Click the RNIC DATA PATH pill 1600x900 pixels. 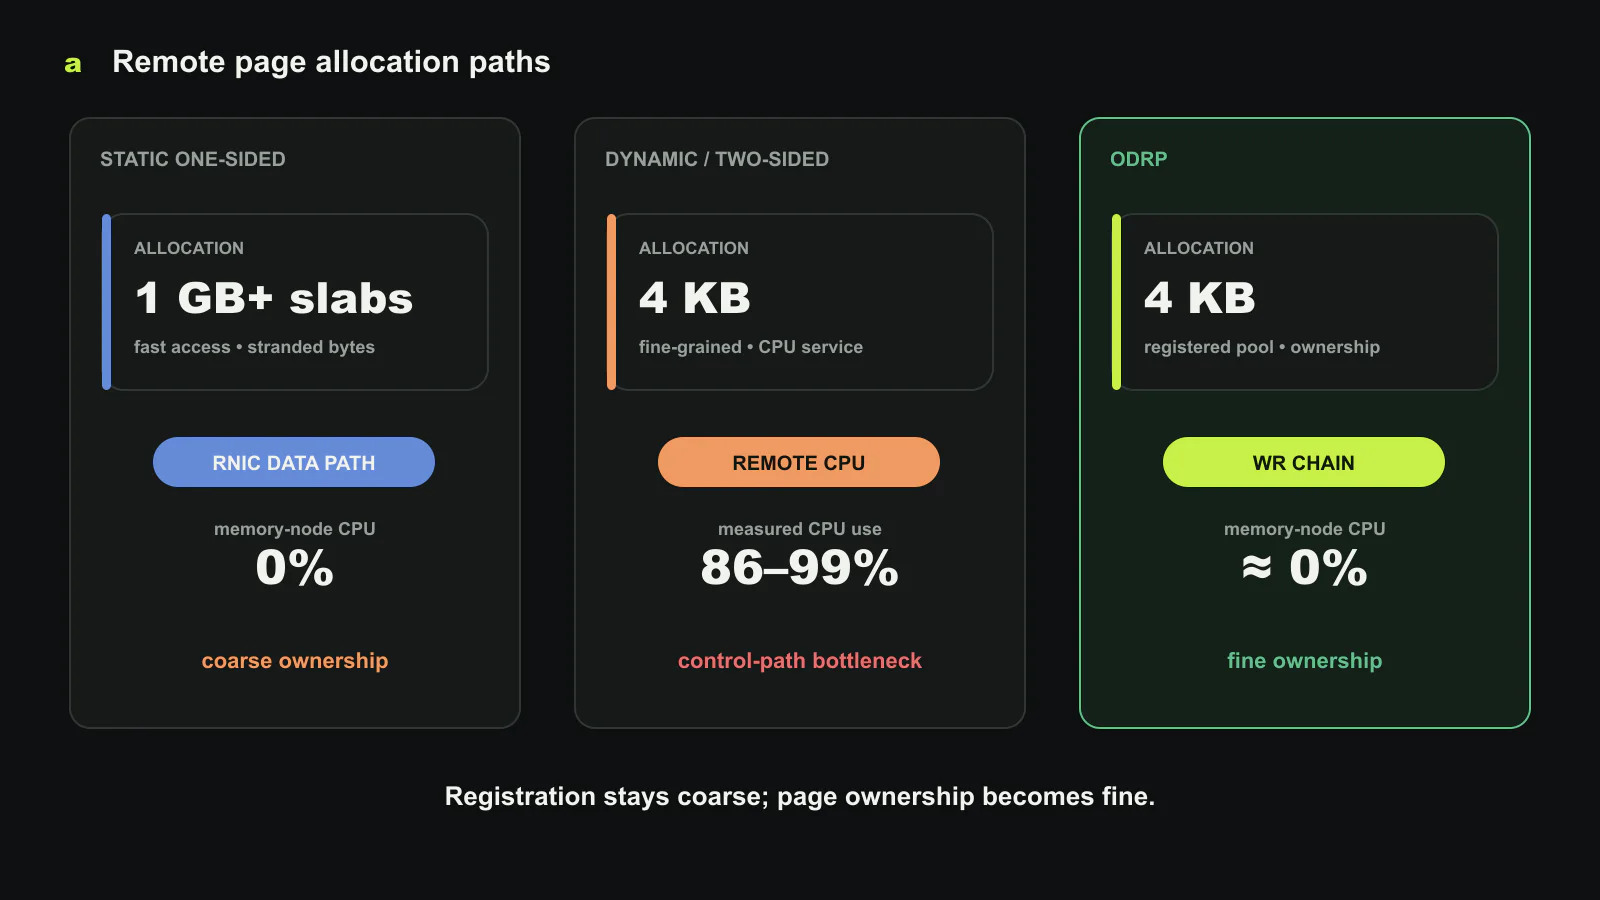coord(294,462)
